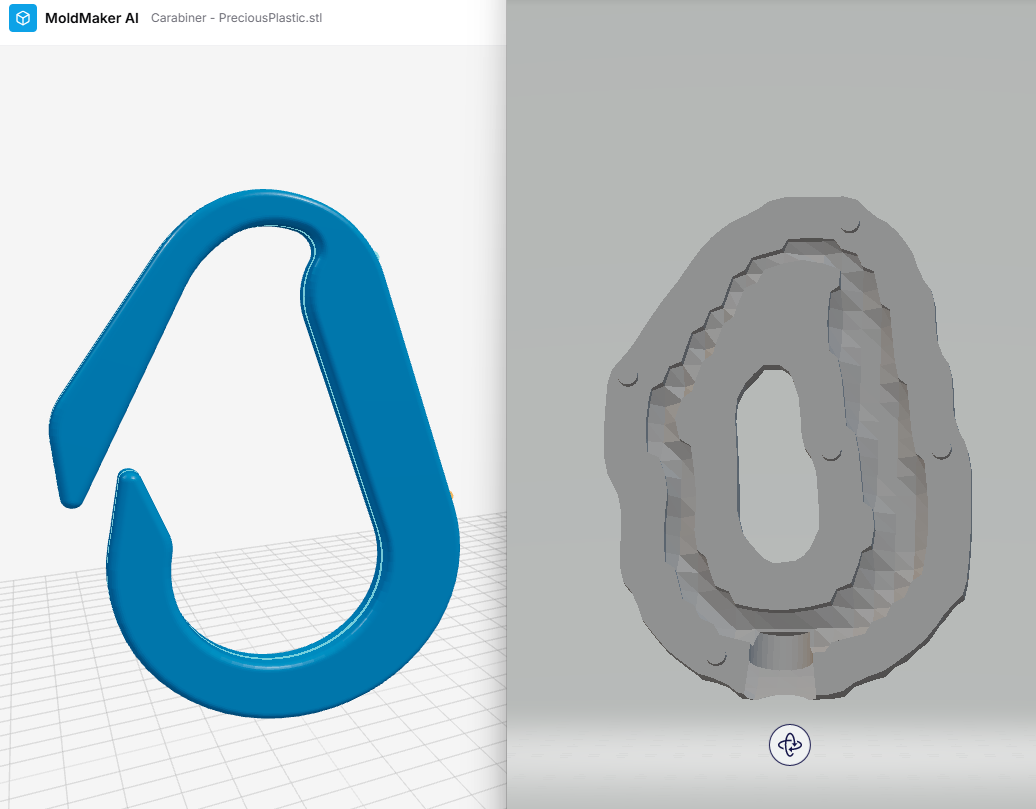Click the left alignment pin on the mold
Viewport: 1036px width, 809px height.
(x=628, y=378)
